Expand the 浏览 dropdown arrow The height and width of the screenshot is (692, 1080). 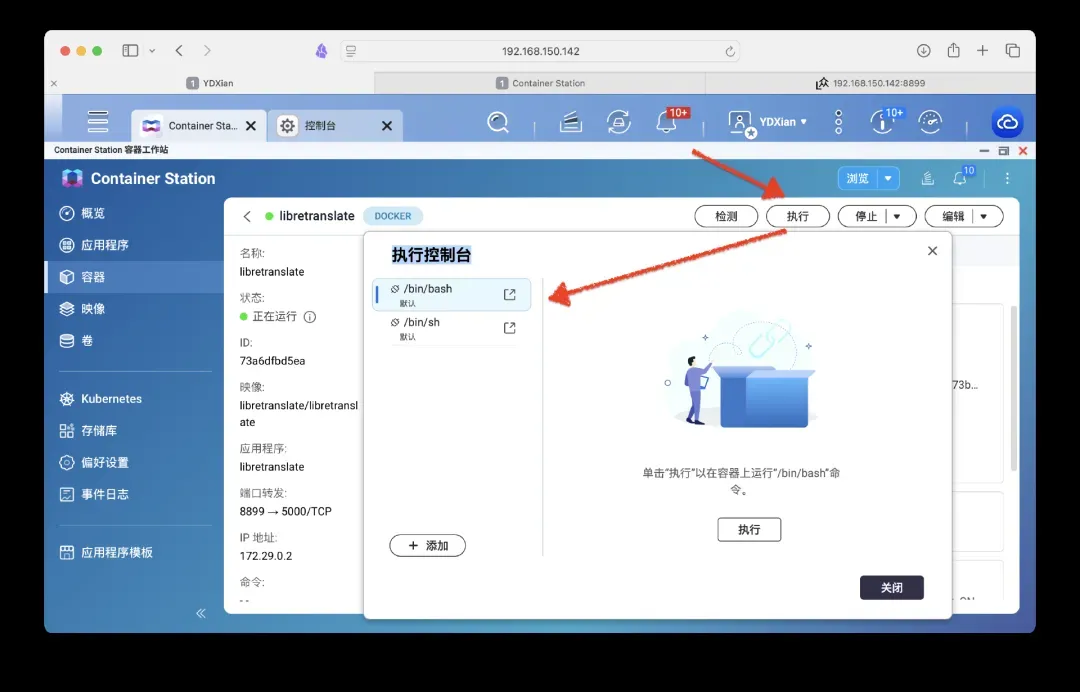point(887,179)
